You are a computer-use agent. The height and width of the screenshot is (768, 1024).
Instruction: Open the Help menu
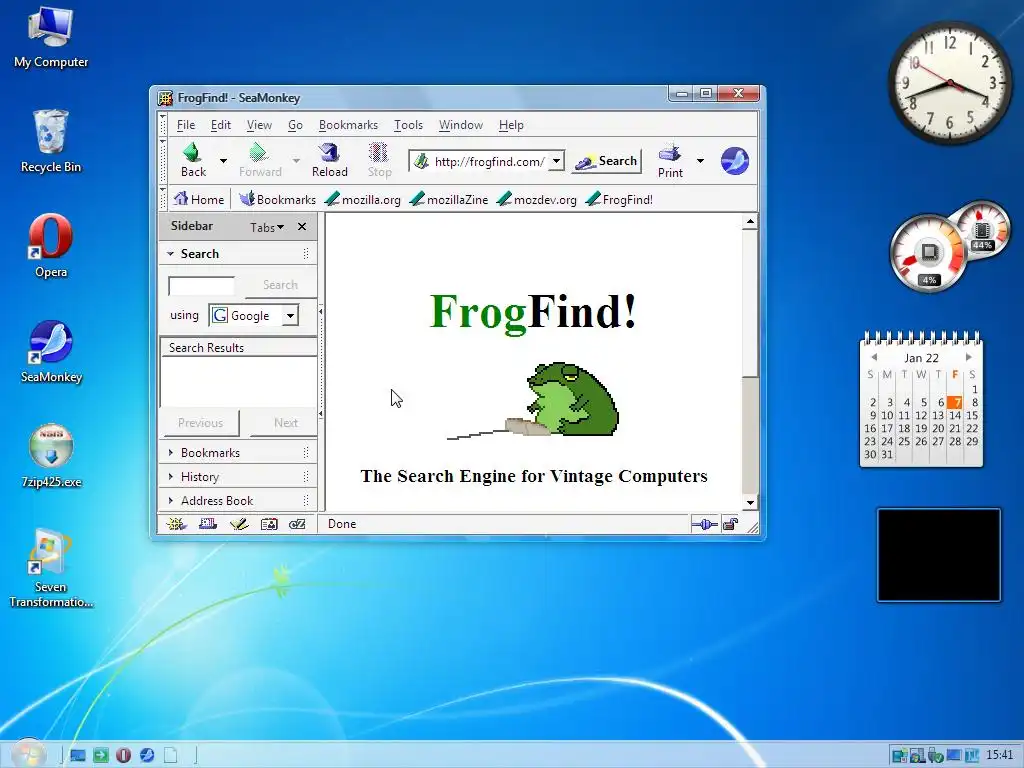click(511, 125)
